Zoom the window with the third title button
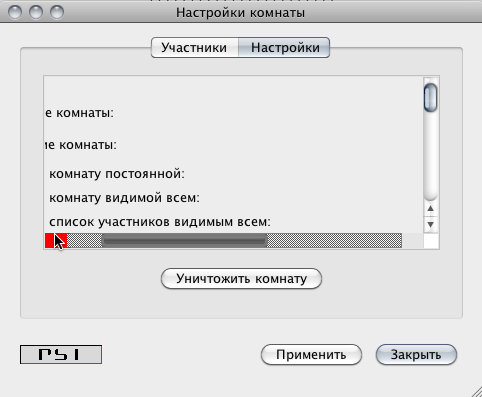Image resolution: width=482 pixels, height=397 pixels. (57, 12)
